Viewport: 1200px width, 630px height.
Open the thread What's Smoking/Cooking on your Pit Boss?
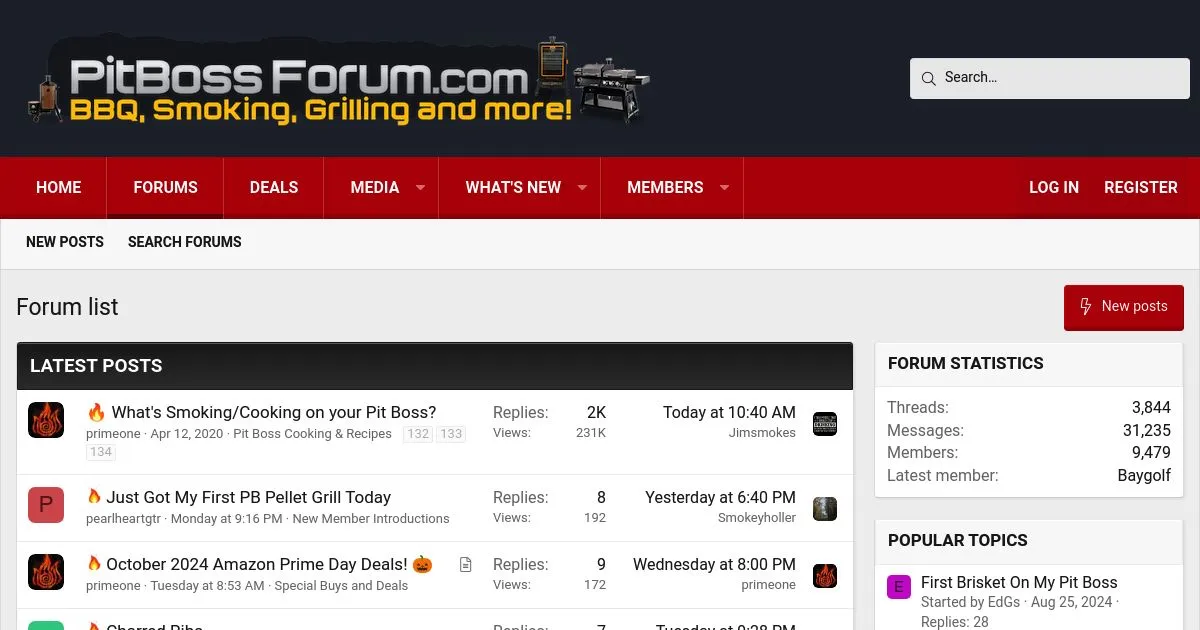coord(274,412)
